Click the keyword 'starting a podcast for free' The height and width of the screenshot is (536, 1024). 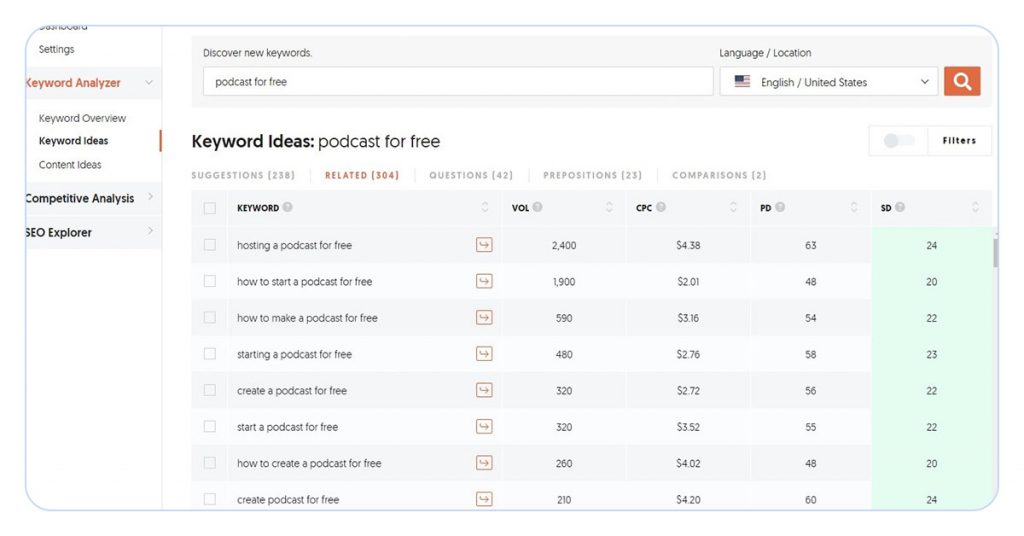pyautogui.click(x=294, y=354)
